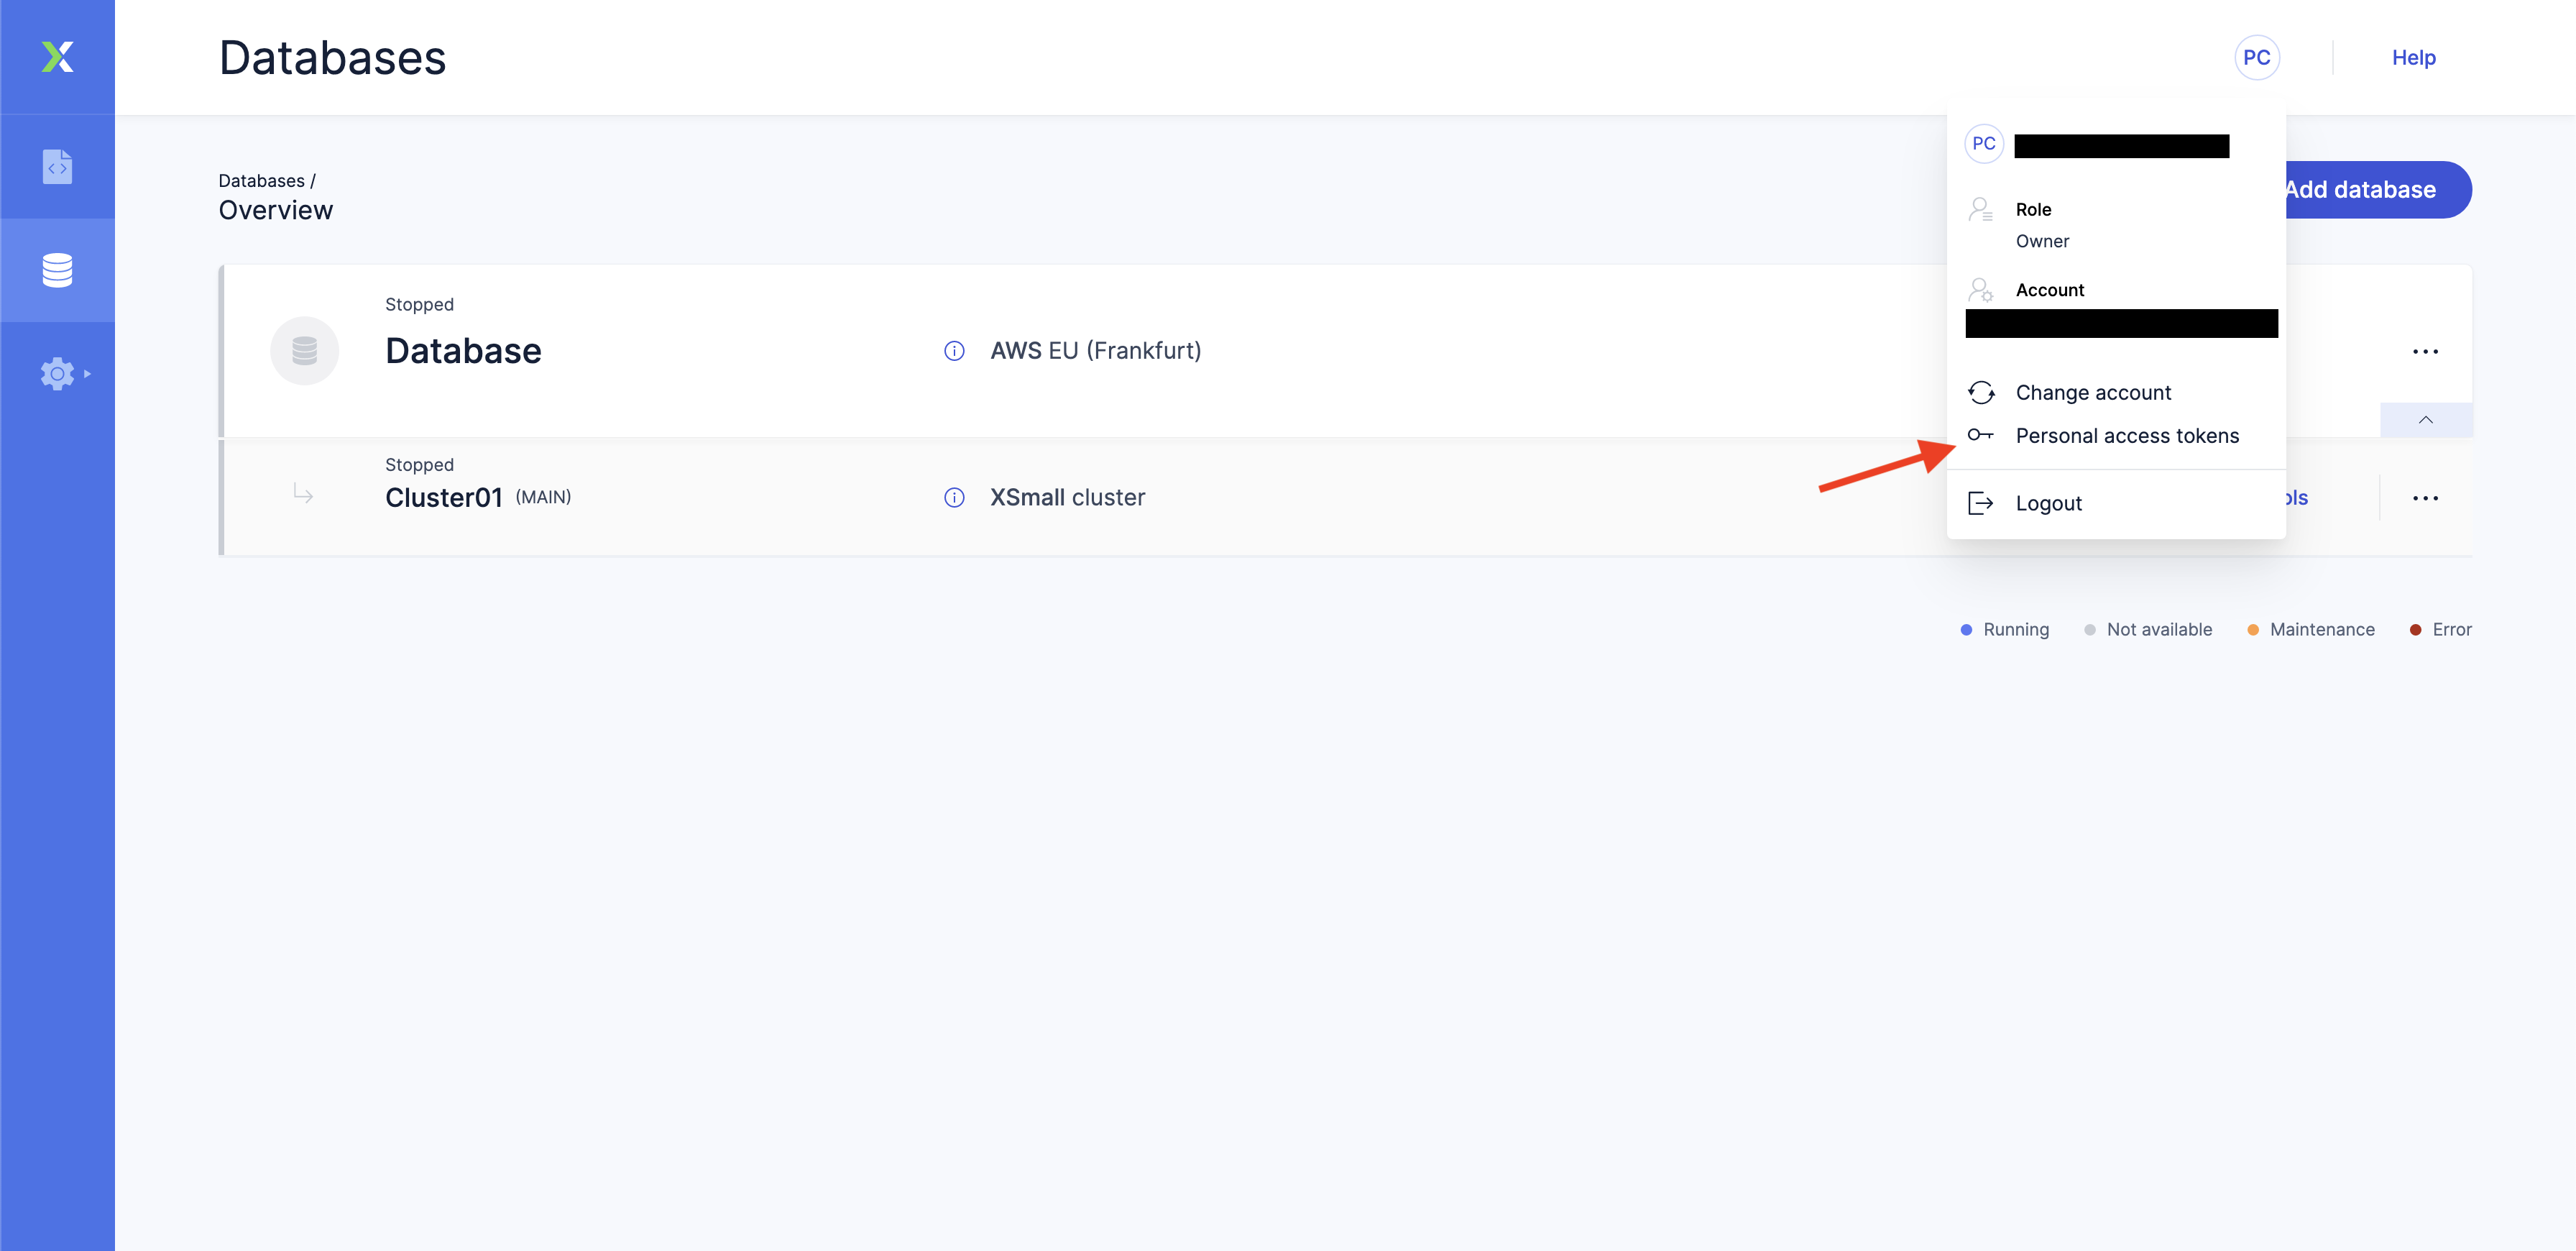This screenshot has width=2576, height=1251.
Task: Click the AWS EU (Frankfurt) text
Action: point(1096,351)
